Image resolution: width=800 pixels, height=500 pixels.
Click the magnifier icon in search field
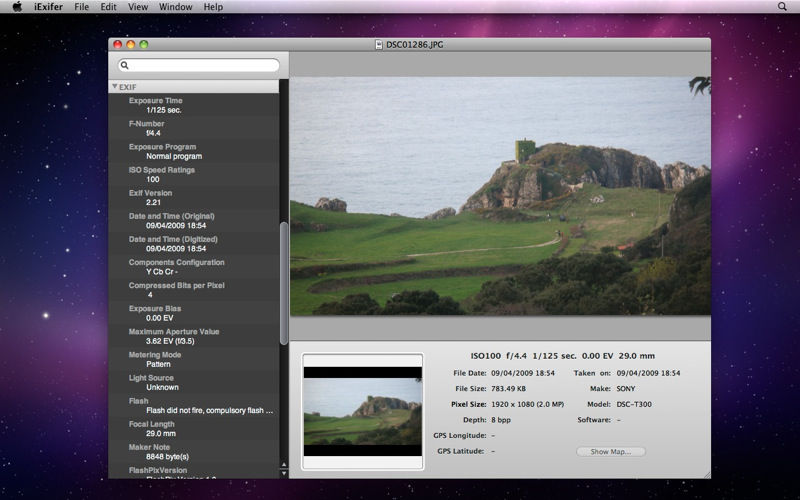(125, 65)
